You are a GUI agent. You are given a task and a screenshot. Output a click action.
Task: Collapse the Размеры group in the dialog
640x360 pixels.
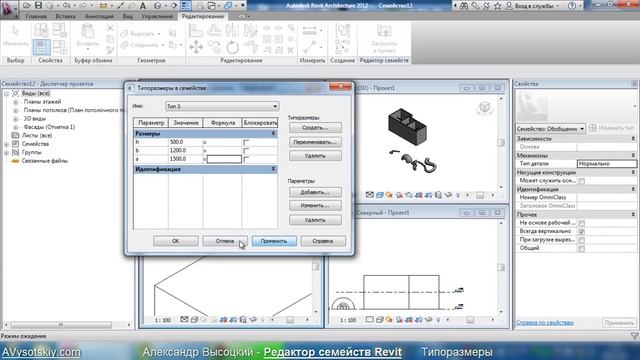[273, 133]
